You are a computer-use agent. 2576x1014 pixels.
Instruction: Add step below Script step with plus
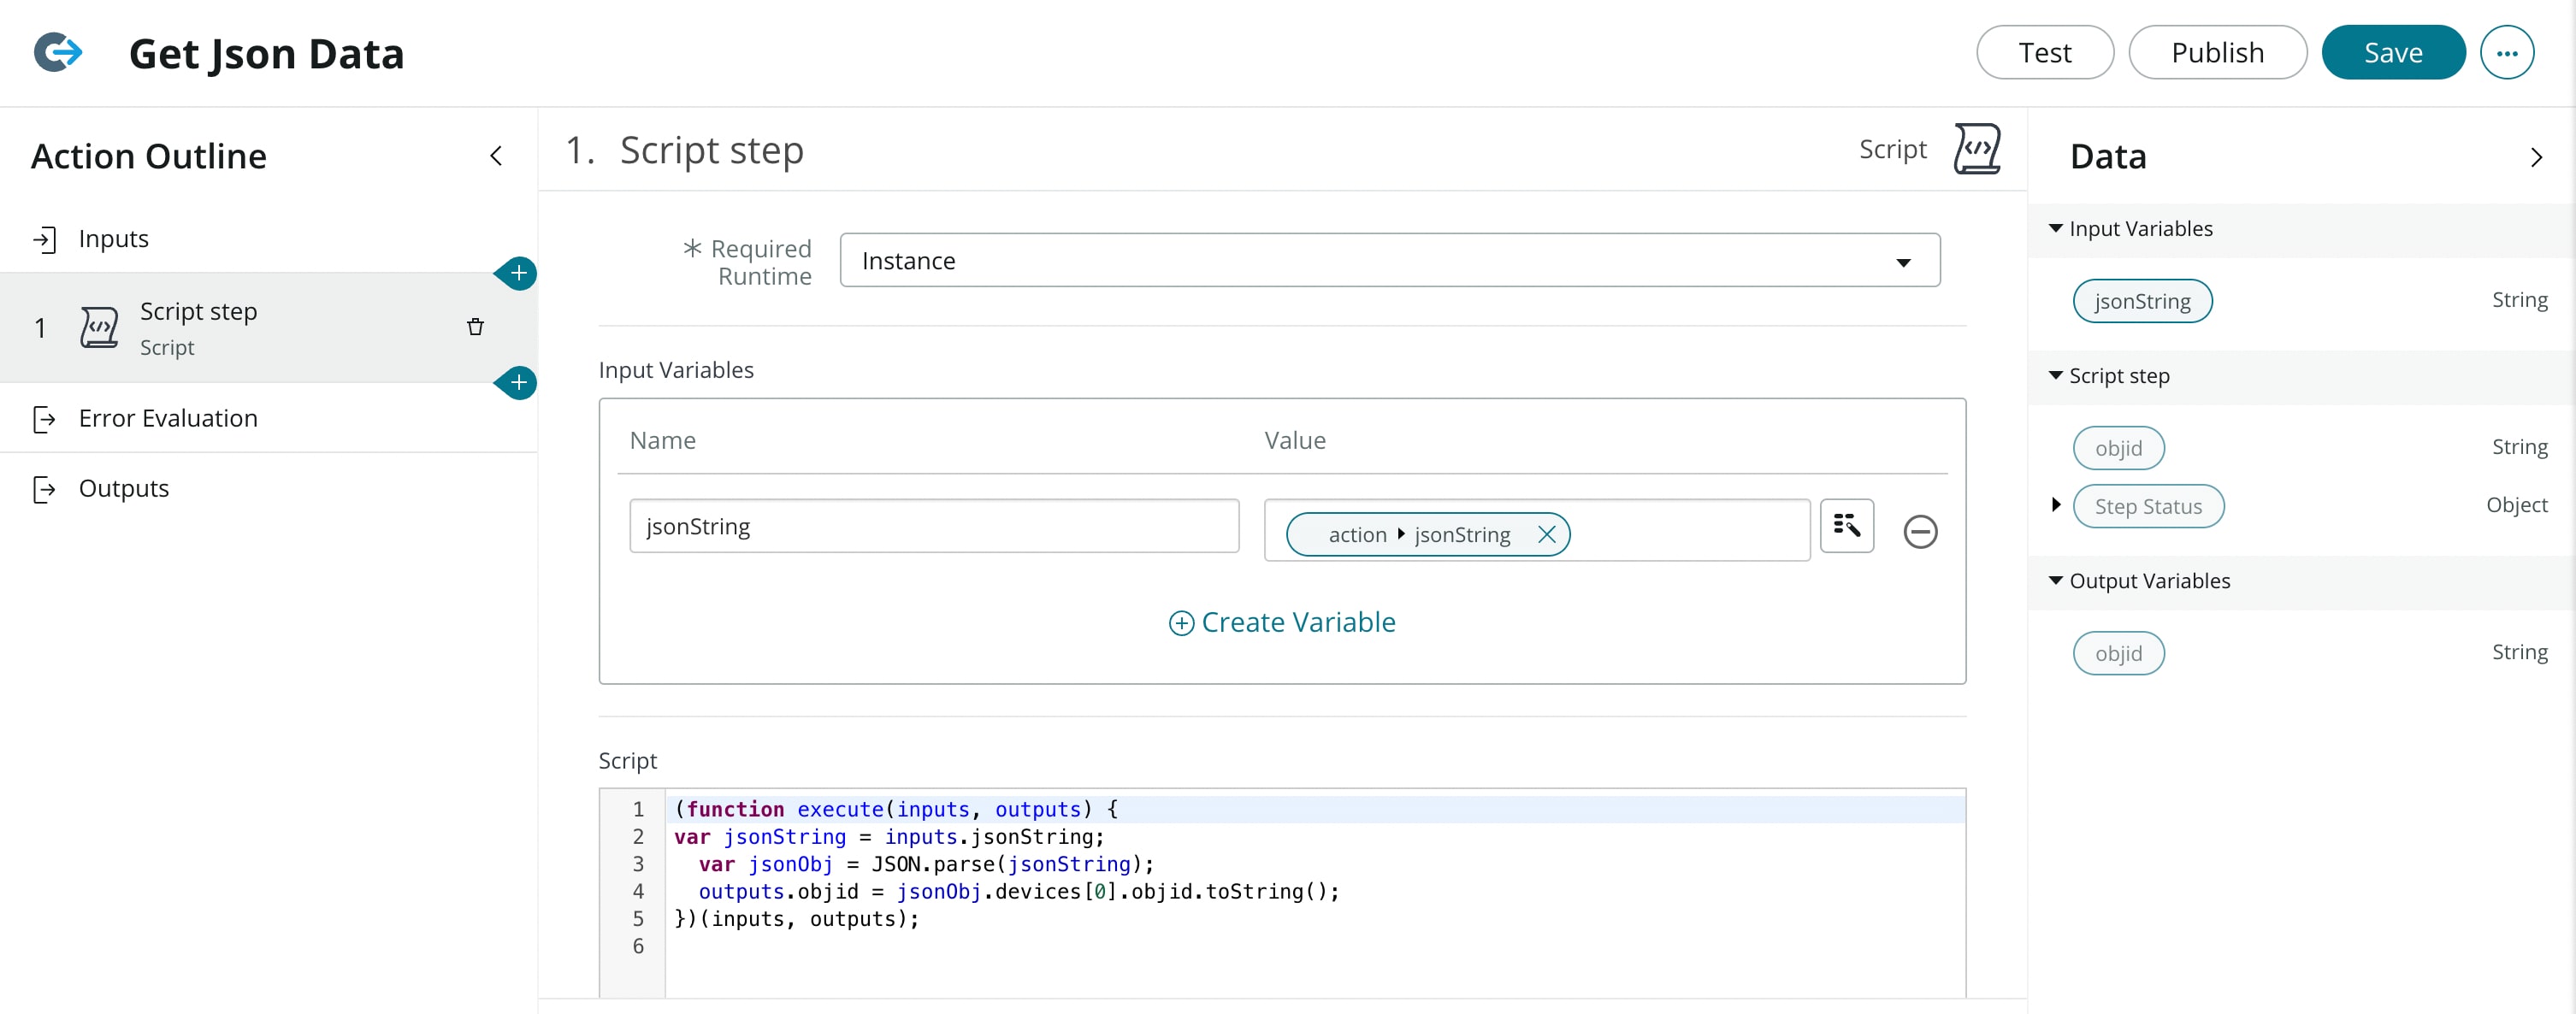point(518,383)
